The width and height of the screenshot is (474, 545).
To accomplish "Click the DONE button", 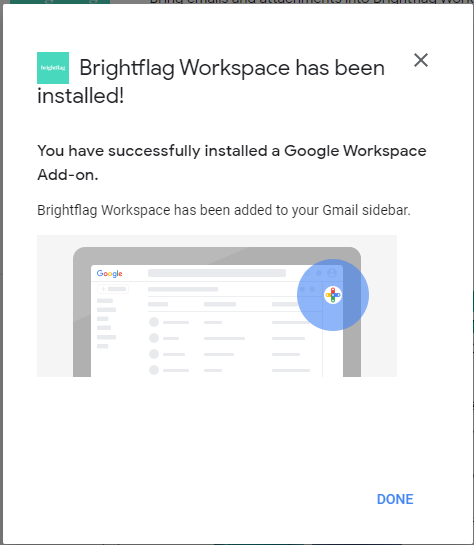I will coord(395,499).
